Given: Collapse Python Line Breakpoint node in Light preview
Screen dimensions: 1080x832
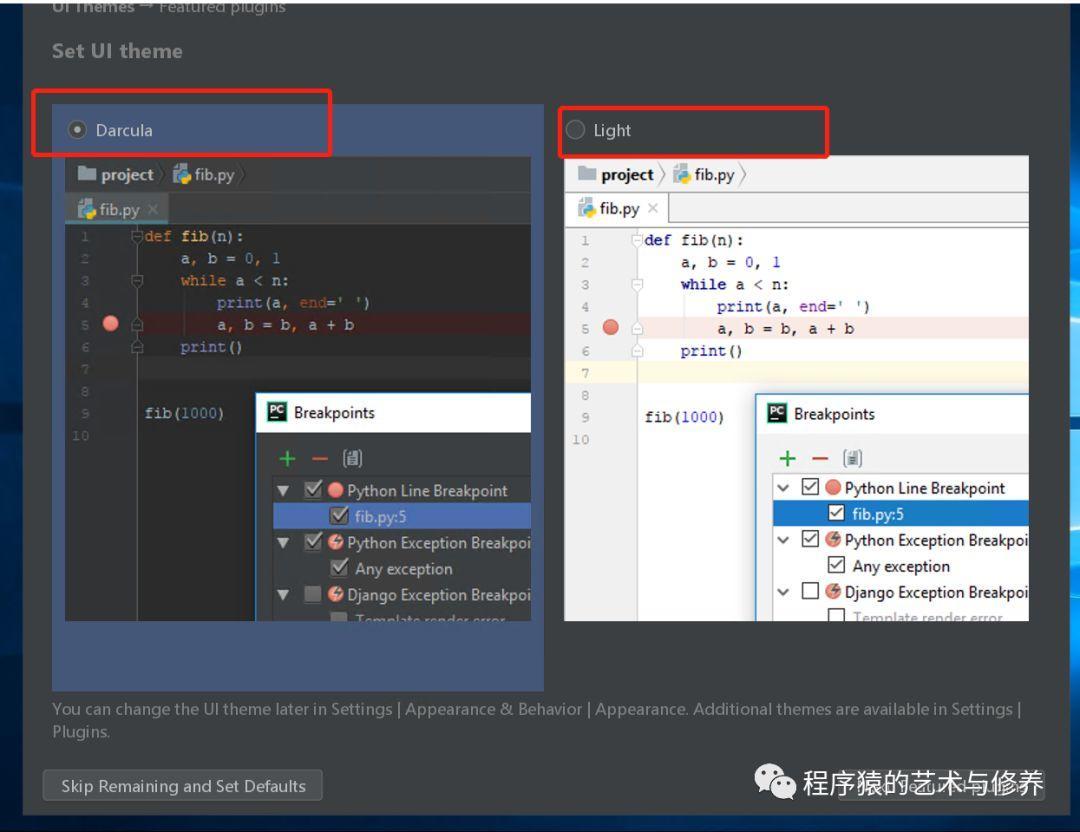Looking at the screenshot, I should (x=783, y=488).
